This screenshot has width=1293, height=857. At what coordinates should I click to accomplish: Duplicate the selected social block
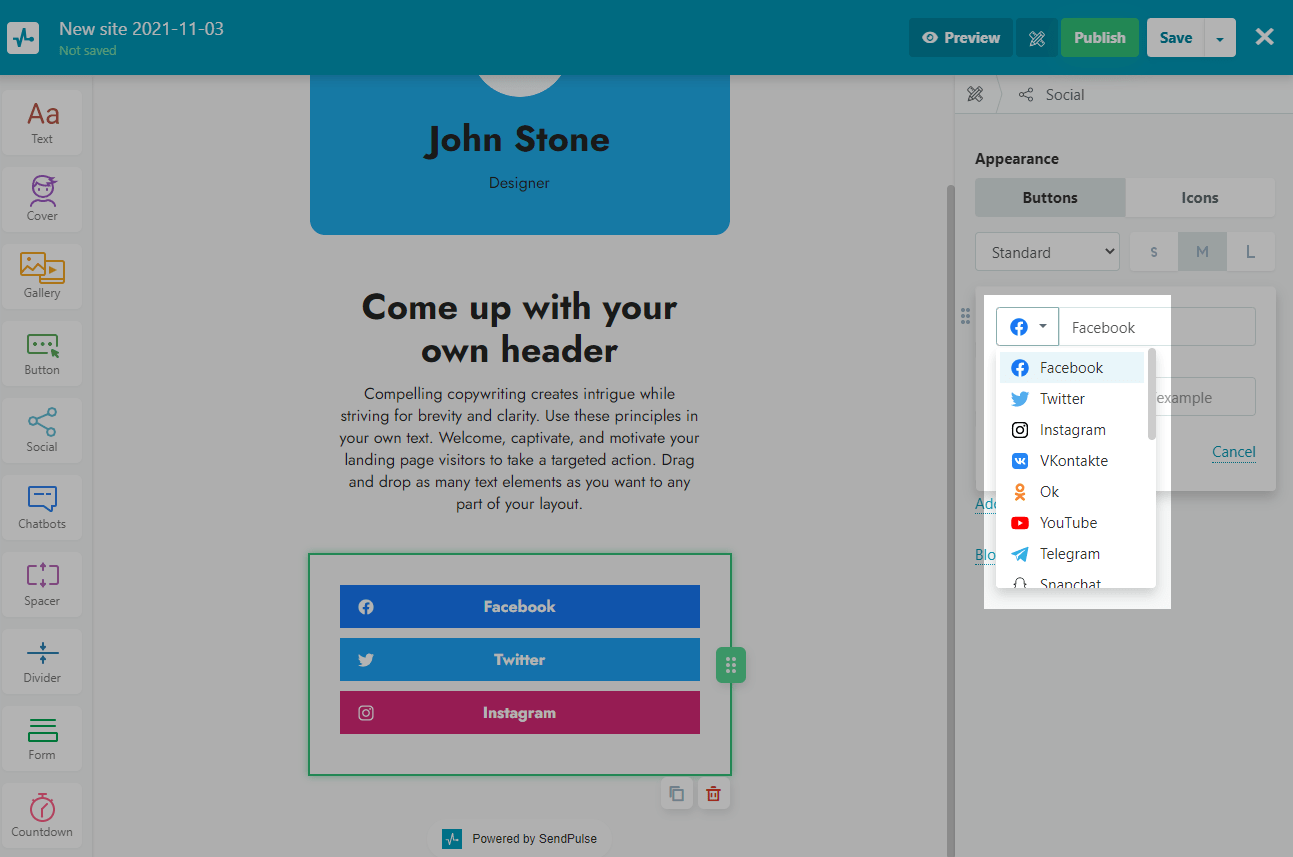[677, 794]
